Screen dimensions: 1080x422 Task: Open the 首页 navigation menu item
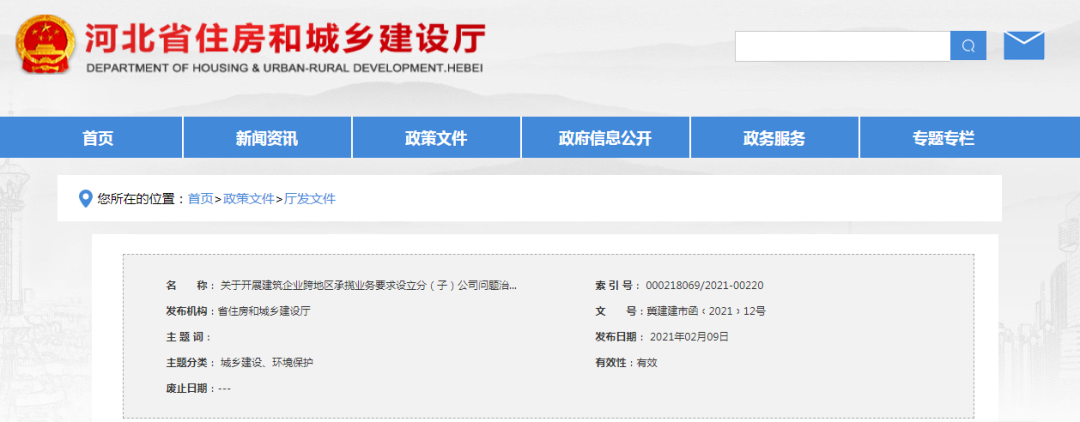98,139
